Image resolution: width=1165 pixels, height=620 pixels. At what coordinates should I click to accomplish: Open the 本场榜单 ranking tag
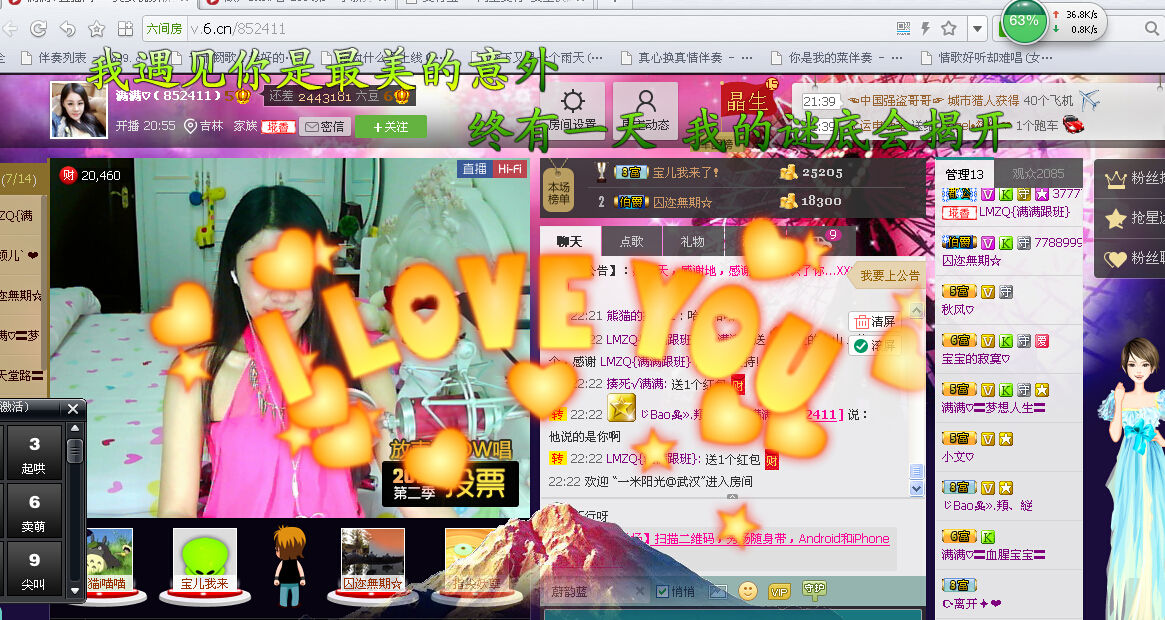click(x=559, y=190)
